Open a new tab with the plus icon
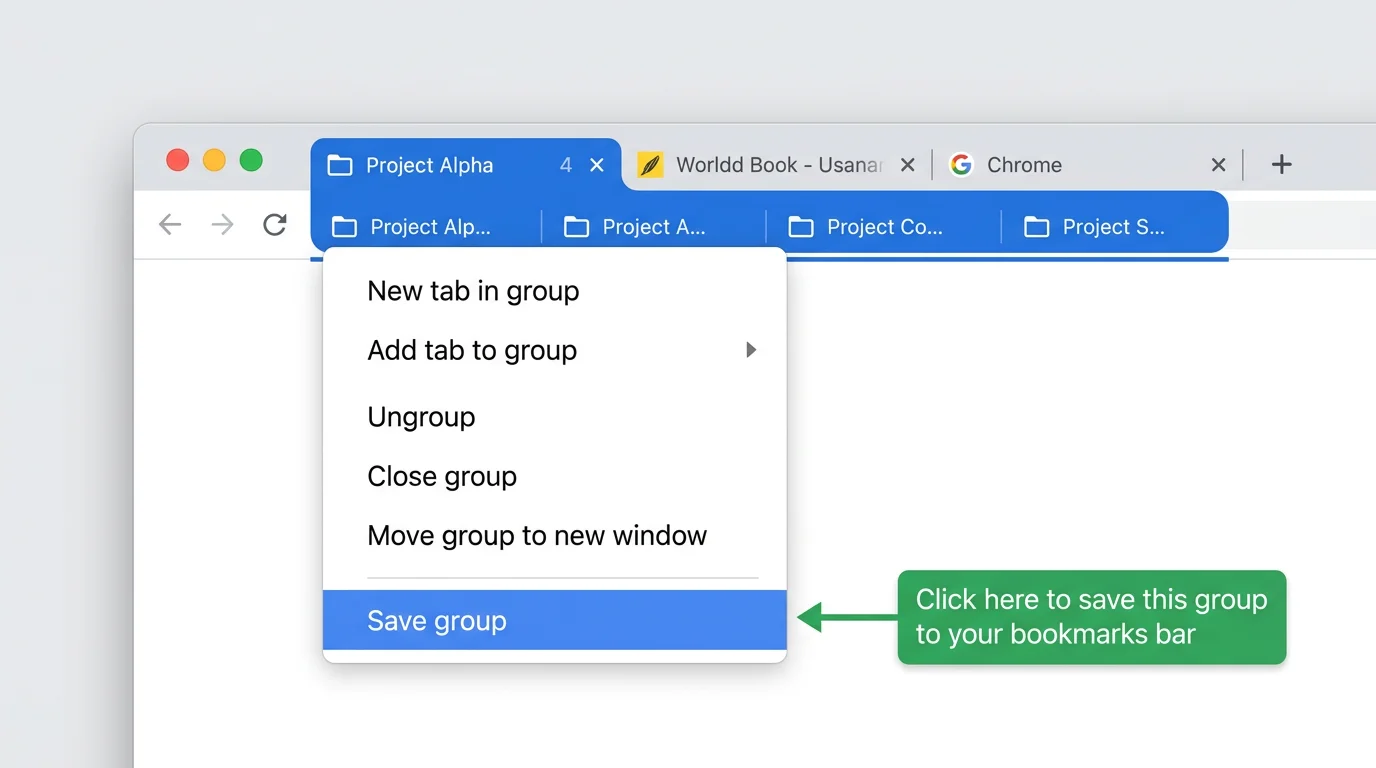This screenshot has width=1376, height=768. (1281, 164)
